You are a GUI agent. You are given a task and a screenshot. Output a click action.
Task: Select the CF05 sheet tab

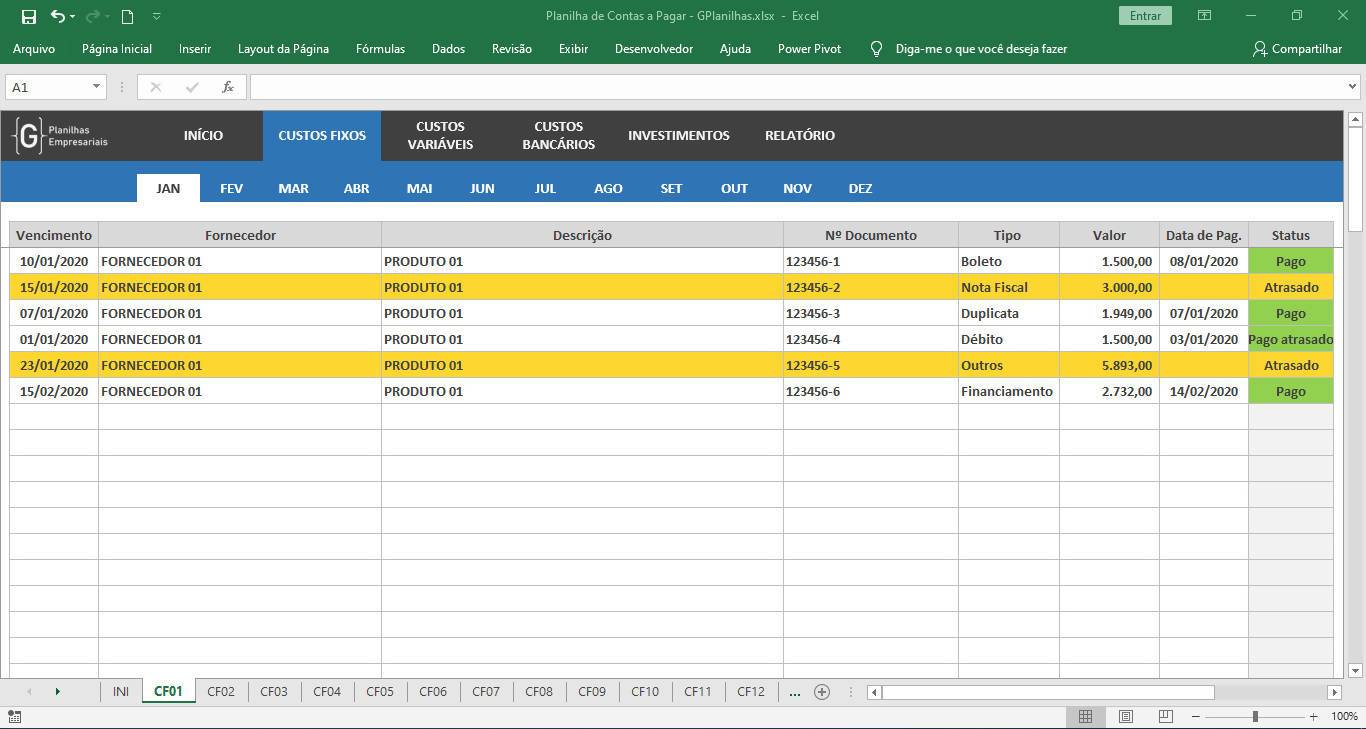(380, 691)
